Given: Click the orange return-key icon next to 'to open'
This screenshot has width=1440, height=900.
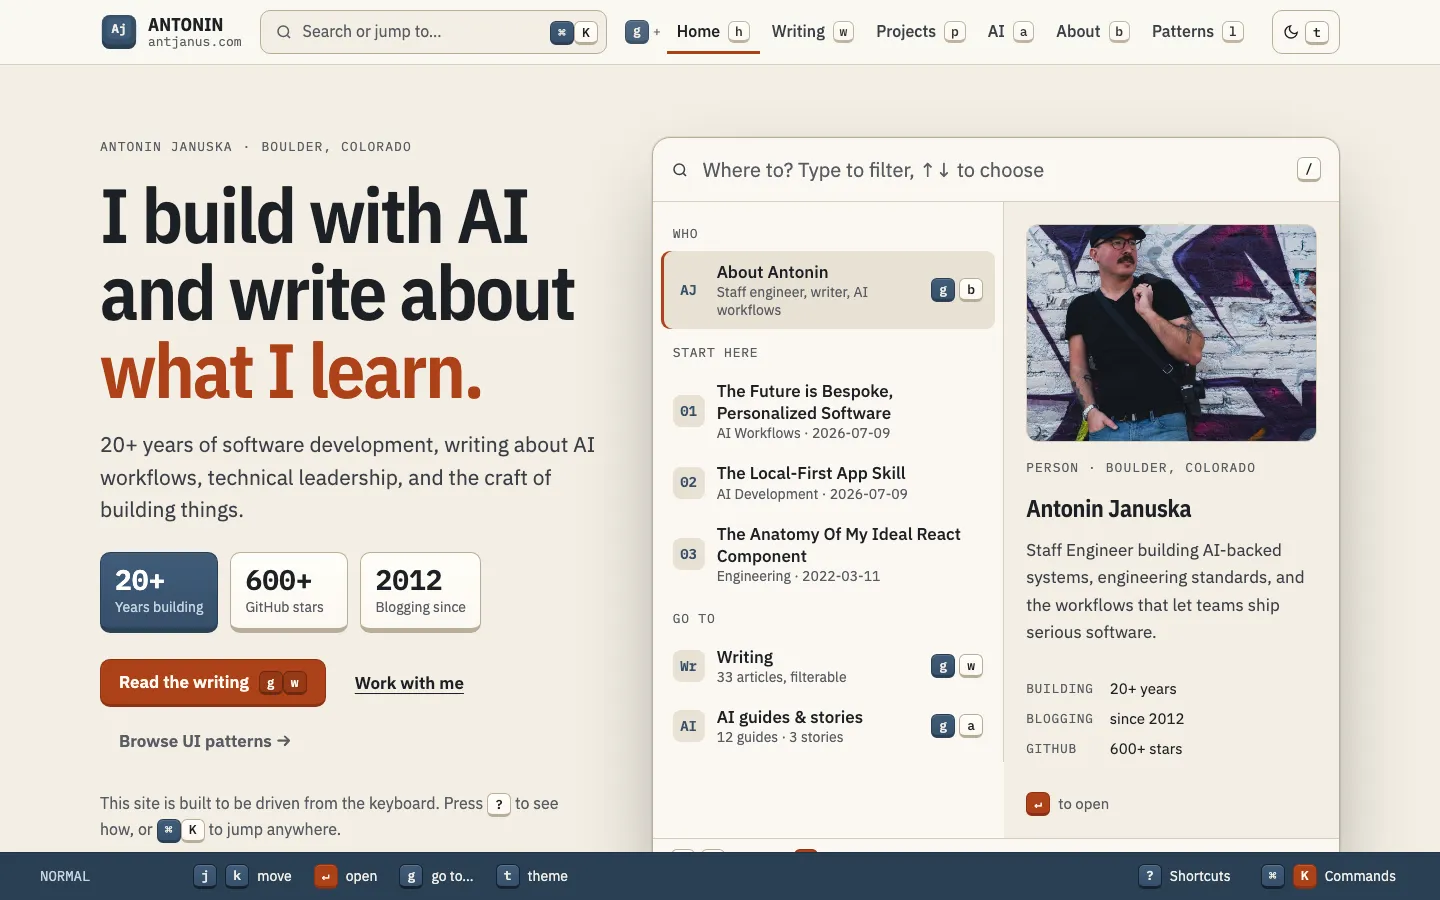Looking at the screenshot, I should (x=1038, y=804).
